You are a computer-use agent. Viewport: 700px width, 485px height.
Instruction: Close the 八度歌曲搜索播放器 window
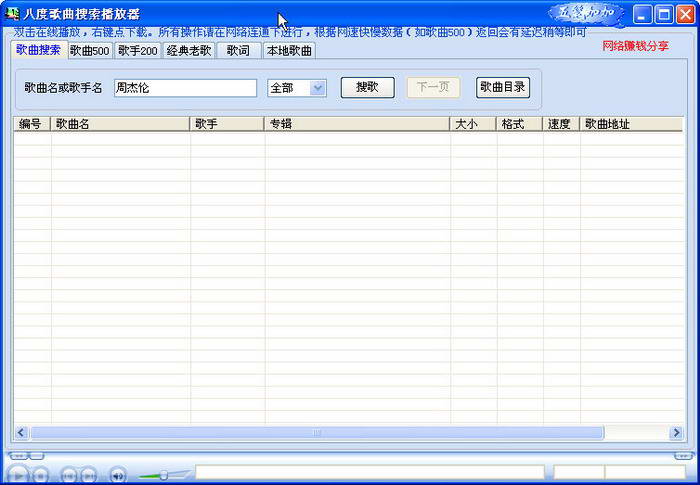(x=685, y=14)
